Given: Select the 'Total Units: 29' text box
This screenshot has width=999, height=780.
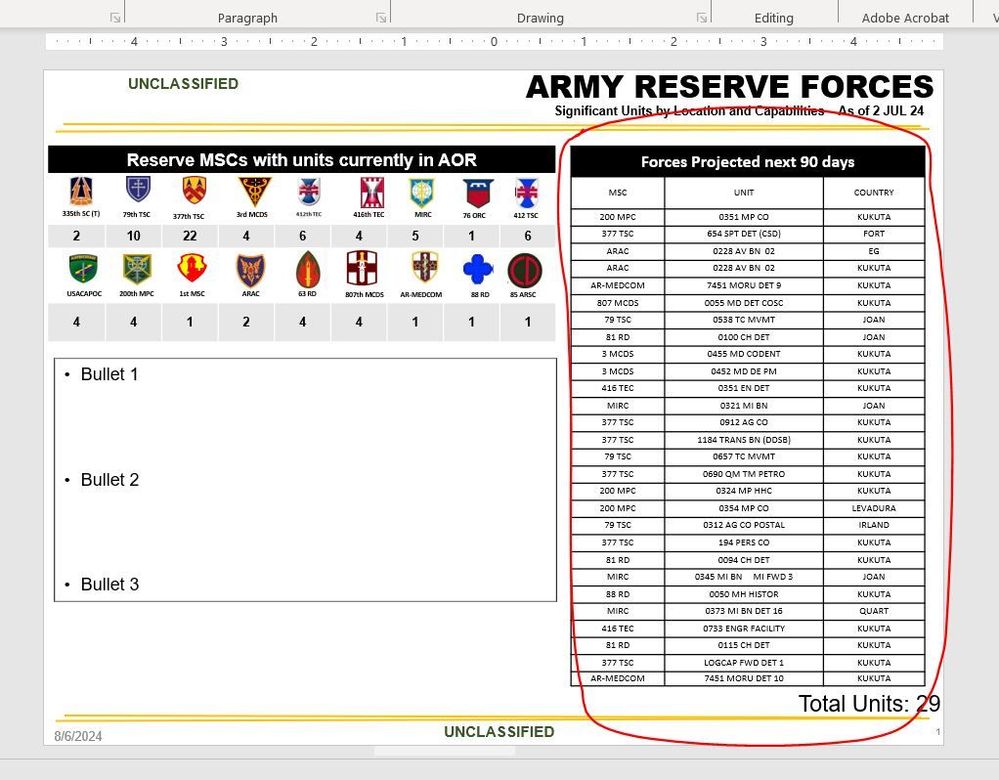Looking at the screenshot, I should pyautogui.click(x=869, y=704).
